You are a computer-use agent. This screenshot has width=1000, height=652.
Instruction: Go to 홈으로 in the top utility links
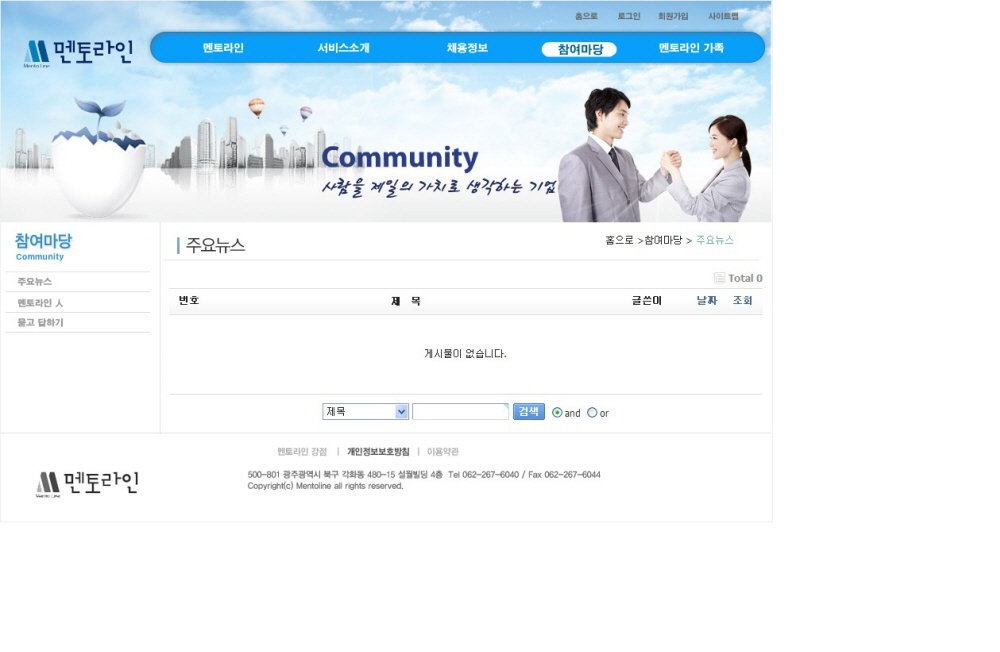586,16
